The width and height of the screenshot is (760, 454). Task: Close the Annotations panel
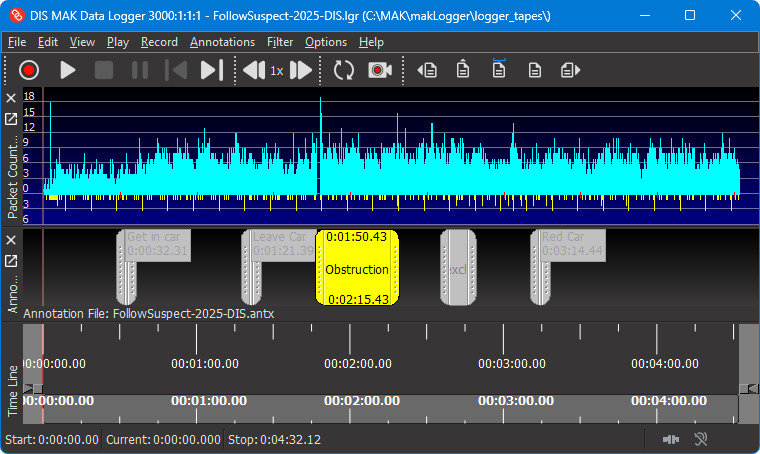click(11, 240)
